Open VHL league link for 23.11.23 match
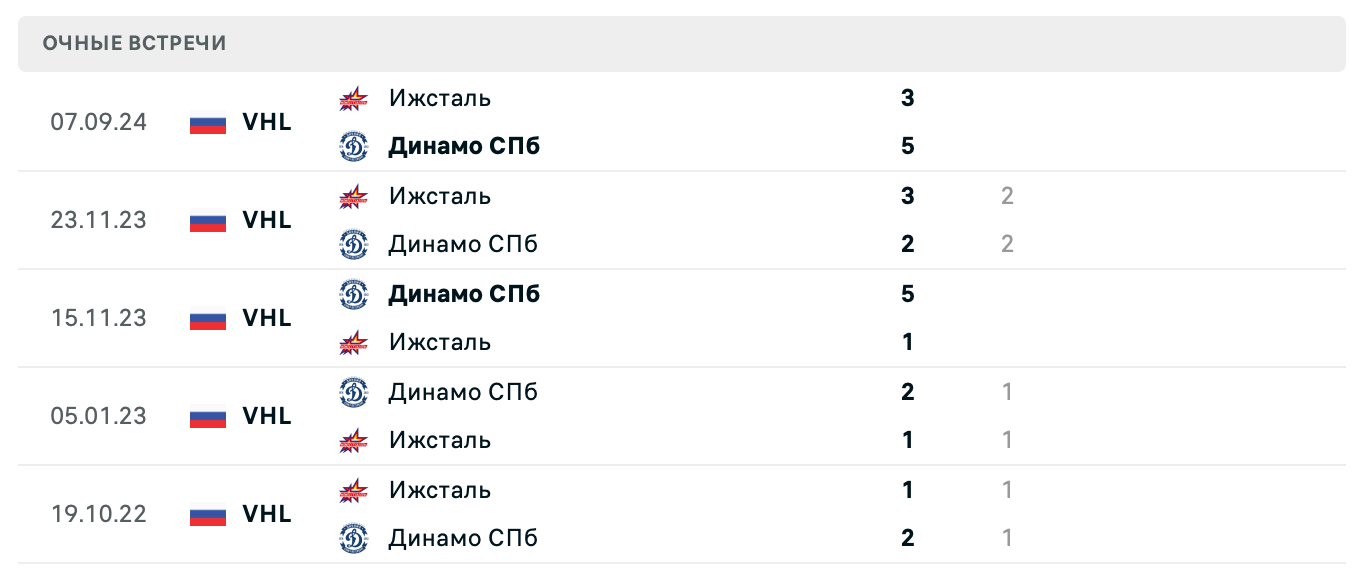This screenshot has width=1360, height=578. click(267, 220)
